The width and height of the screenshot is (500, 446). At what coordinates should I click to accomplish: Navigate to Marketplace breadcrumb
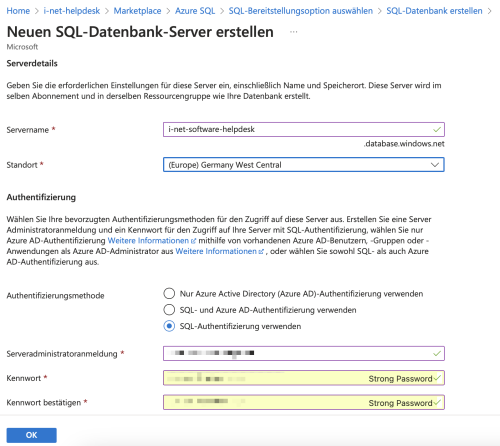pyautogui.click(x=137, y=11)
